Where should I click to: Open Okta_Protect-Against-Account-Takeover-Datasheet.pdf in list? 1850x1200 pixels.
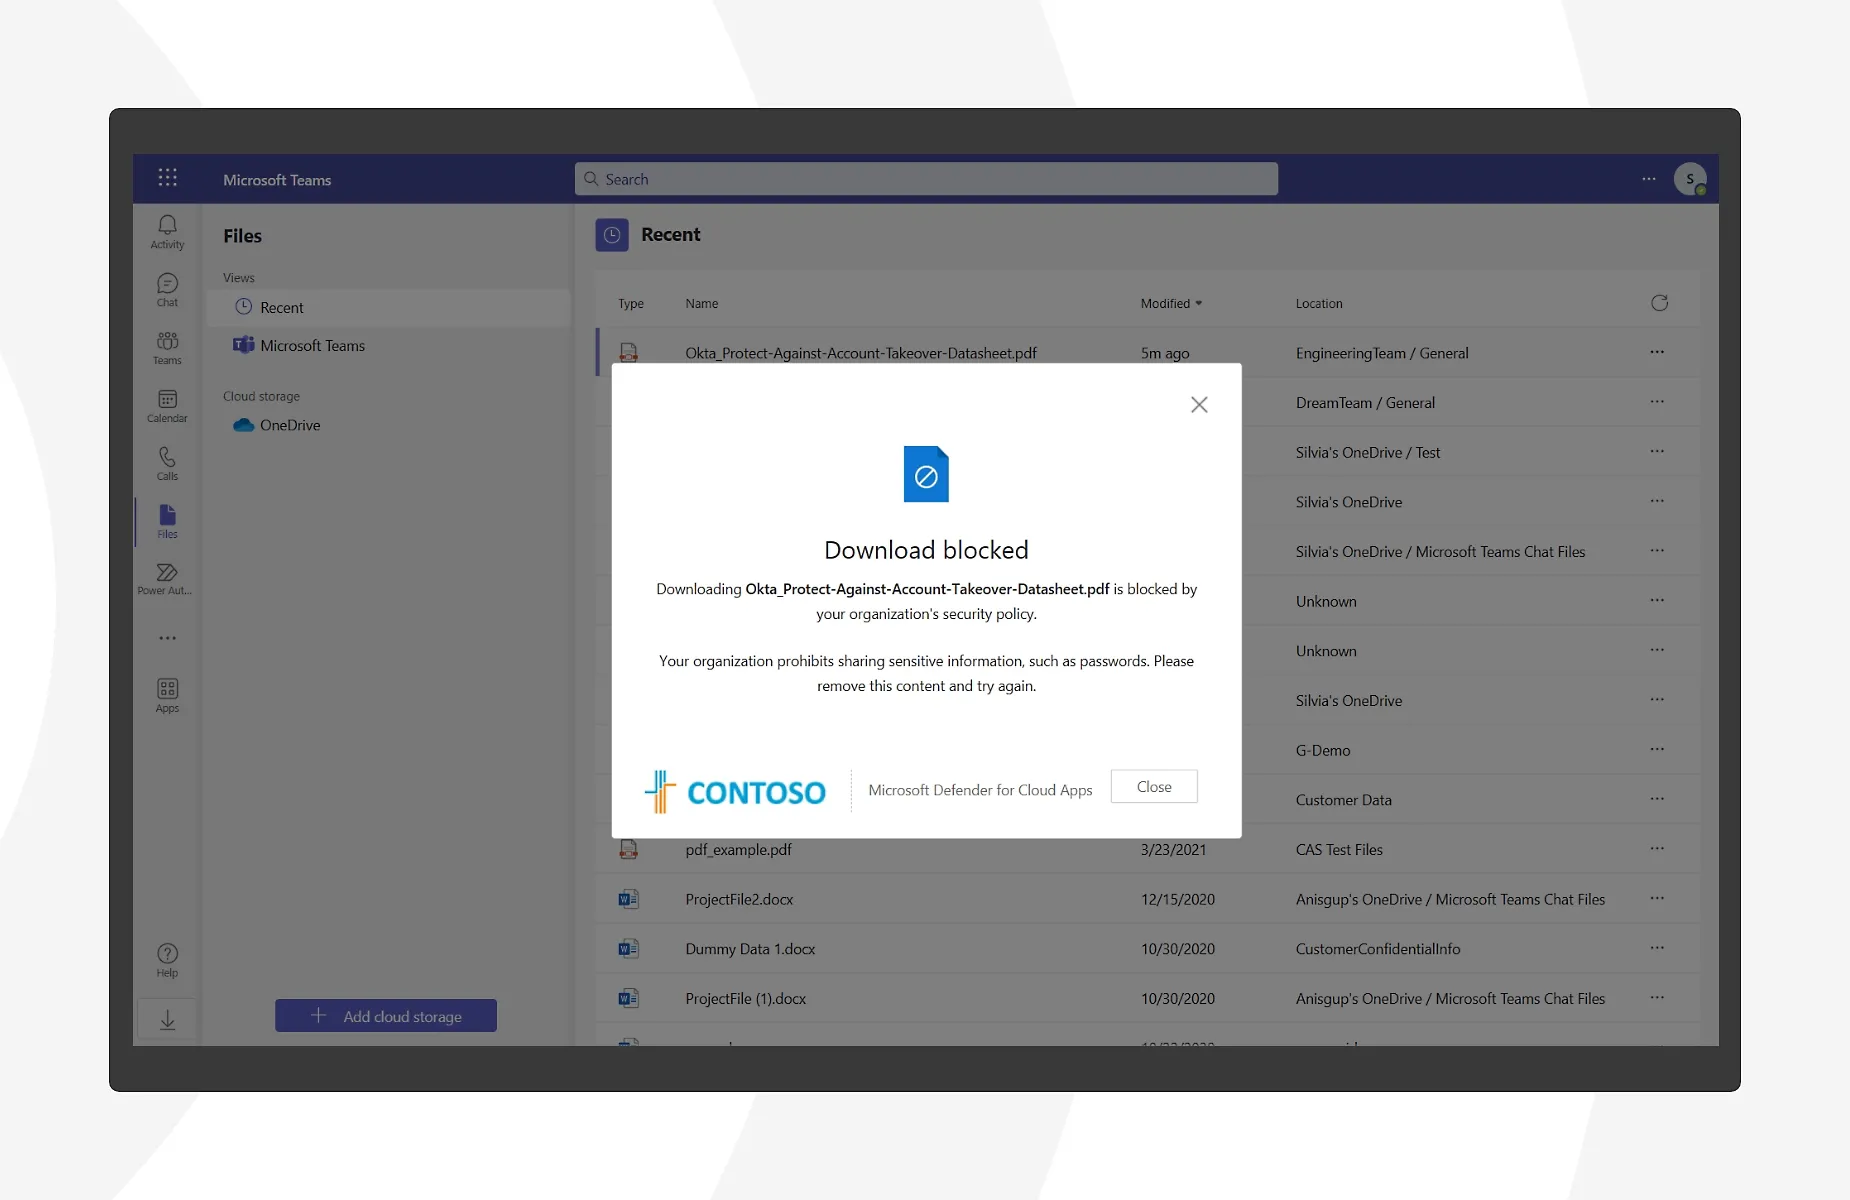point(861,353)
